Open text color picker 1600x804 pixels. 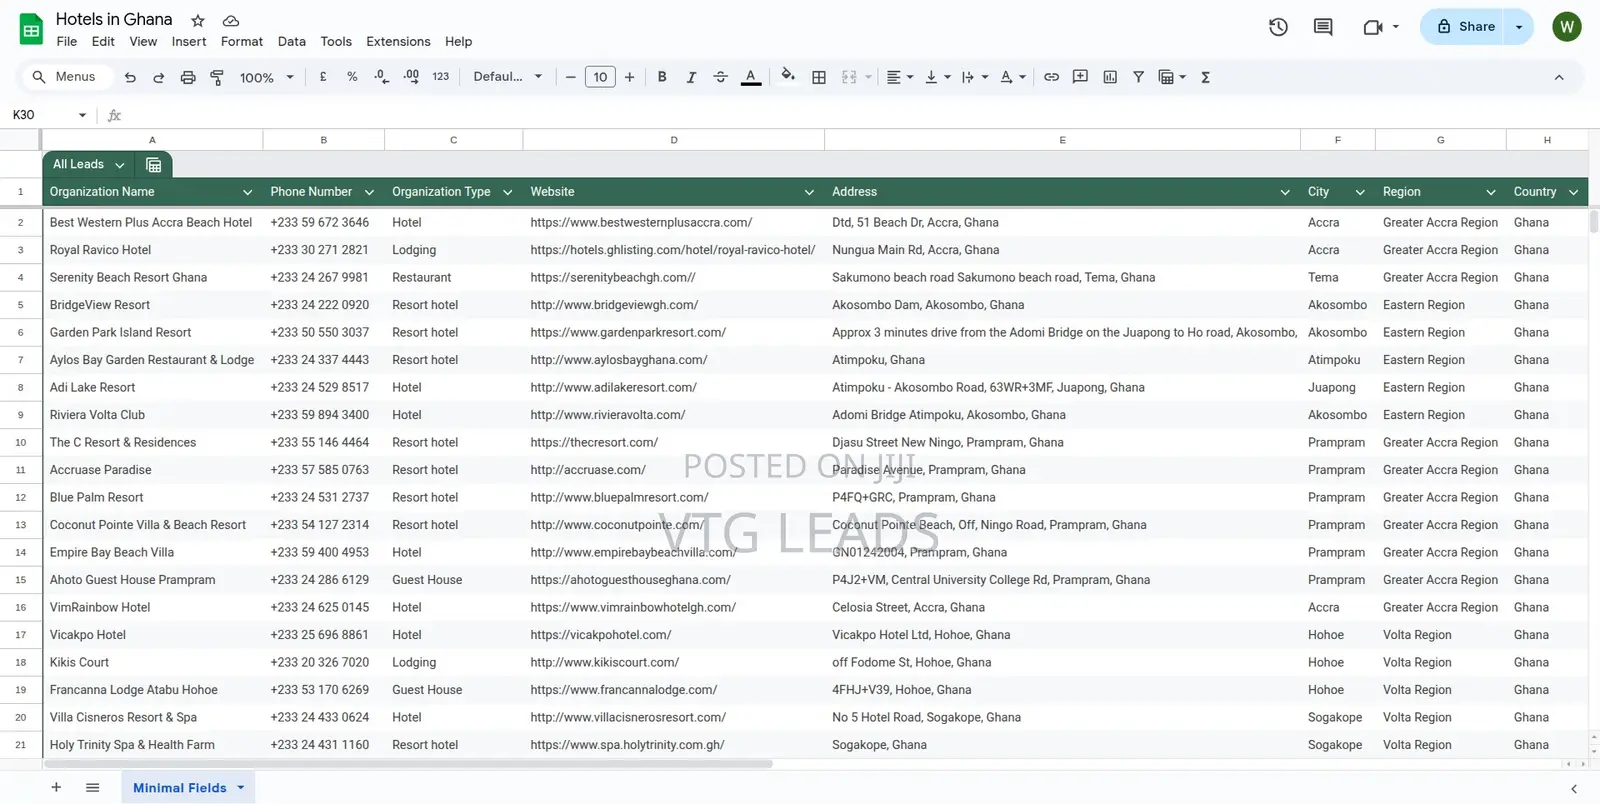(x=751, y=77)
